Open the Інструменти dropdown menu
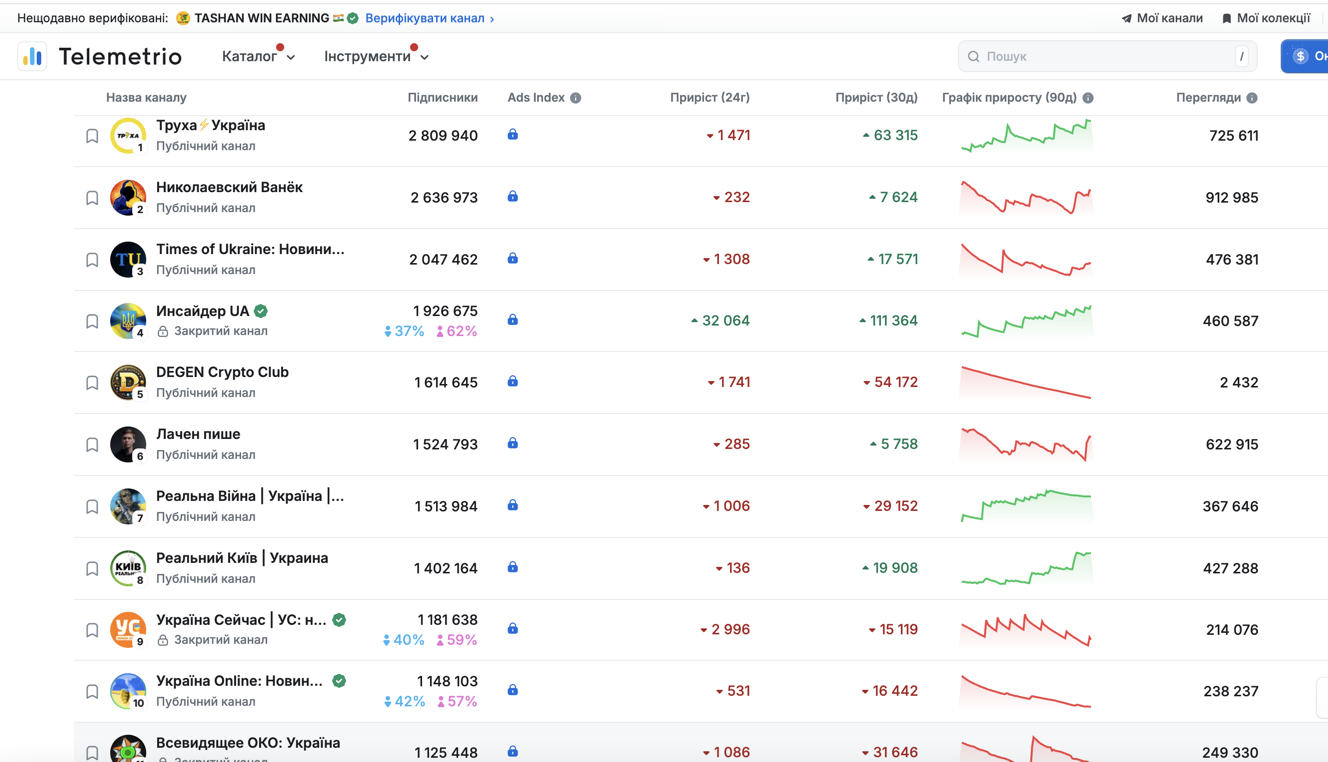This screenshot has width=1328, height=762. click(x=376, y=57)
